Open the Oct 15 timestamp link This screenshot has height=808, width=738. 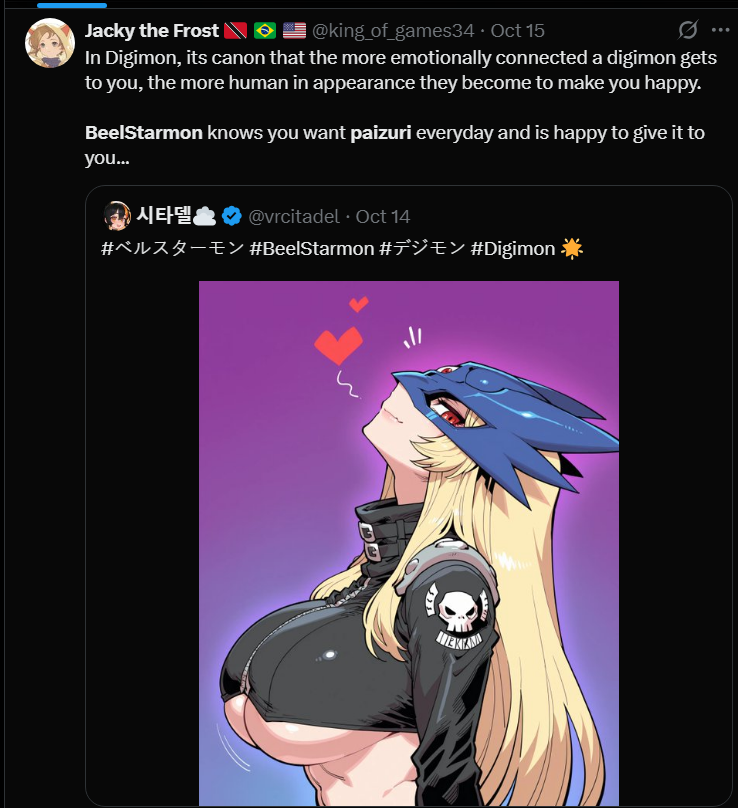point(517,30)
